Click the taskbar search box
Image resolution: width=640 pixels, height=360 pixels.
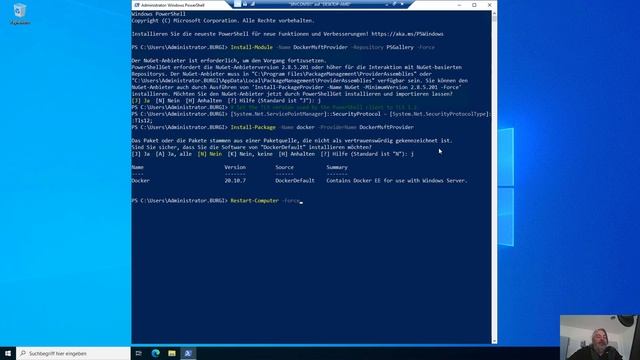73,353
